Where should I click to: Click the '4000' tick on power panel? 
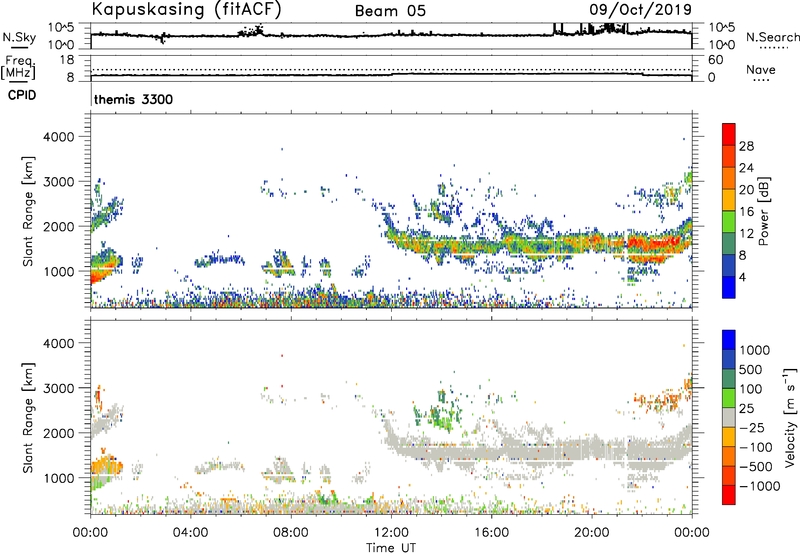59,137
